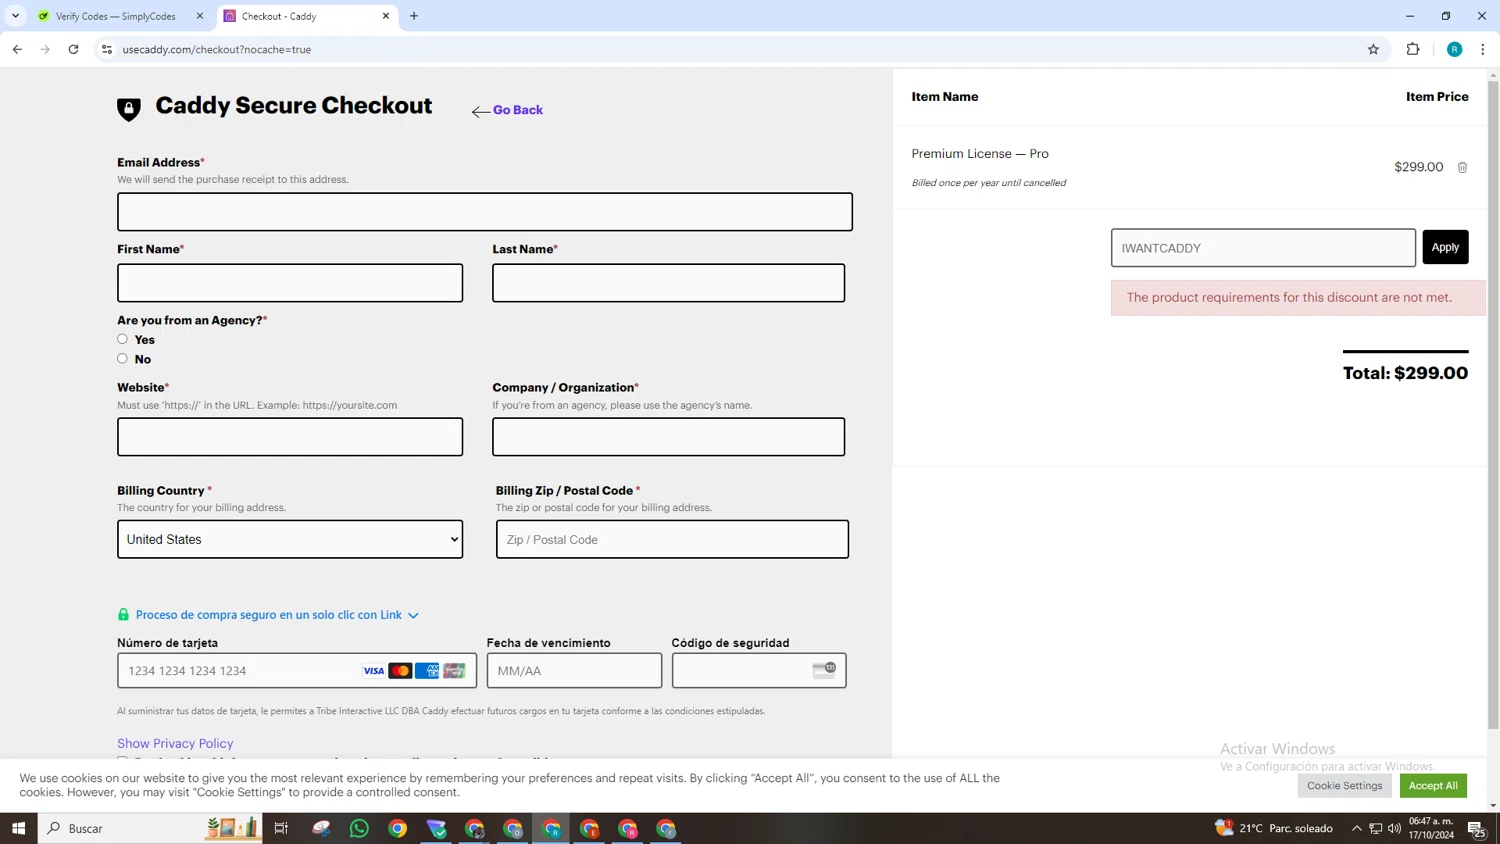Click the discount code field containing IWANTCADDY
1500x844 pixels.
pos(1263,248)
